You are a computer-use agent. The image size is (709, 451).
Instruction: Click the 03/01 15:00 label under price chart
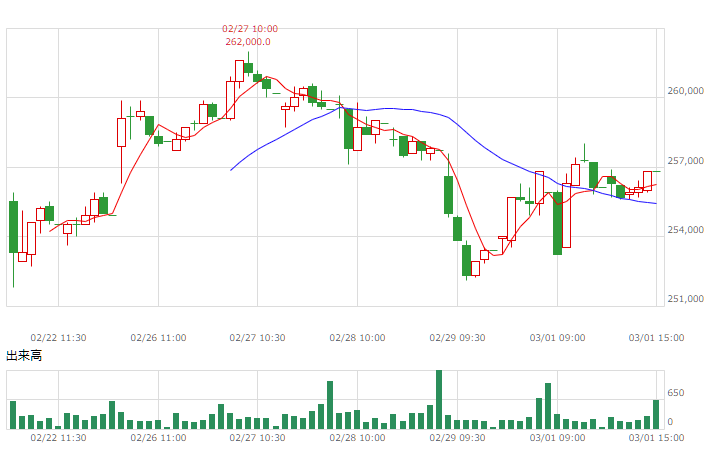[656, 338]
